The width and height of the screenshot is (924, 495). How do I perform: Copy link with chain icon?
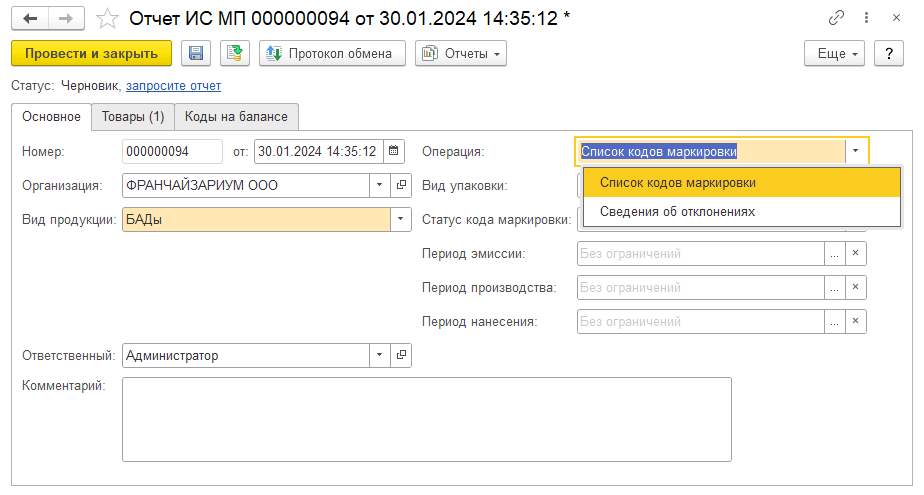point(836,19)
